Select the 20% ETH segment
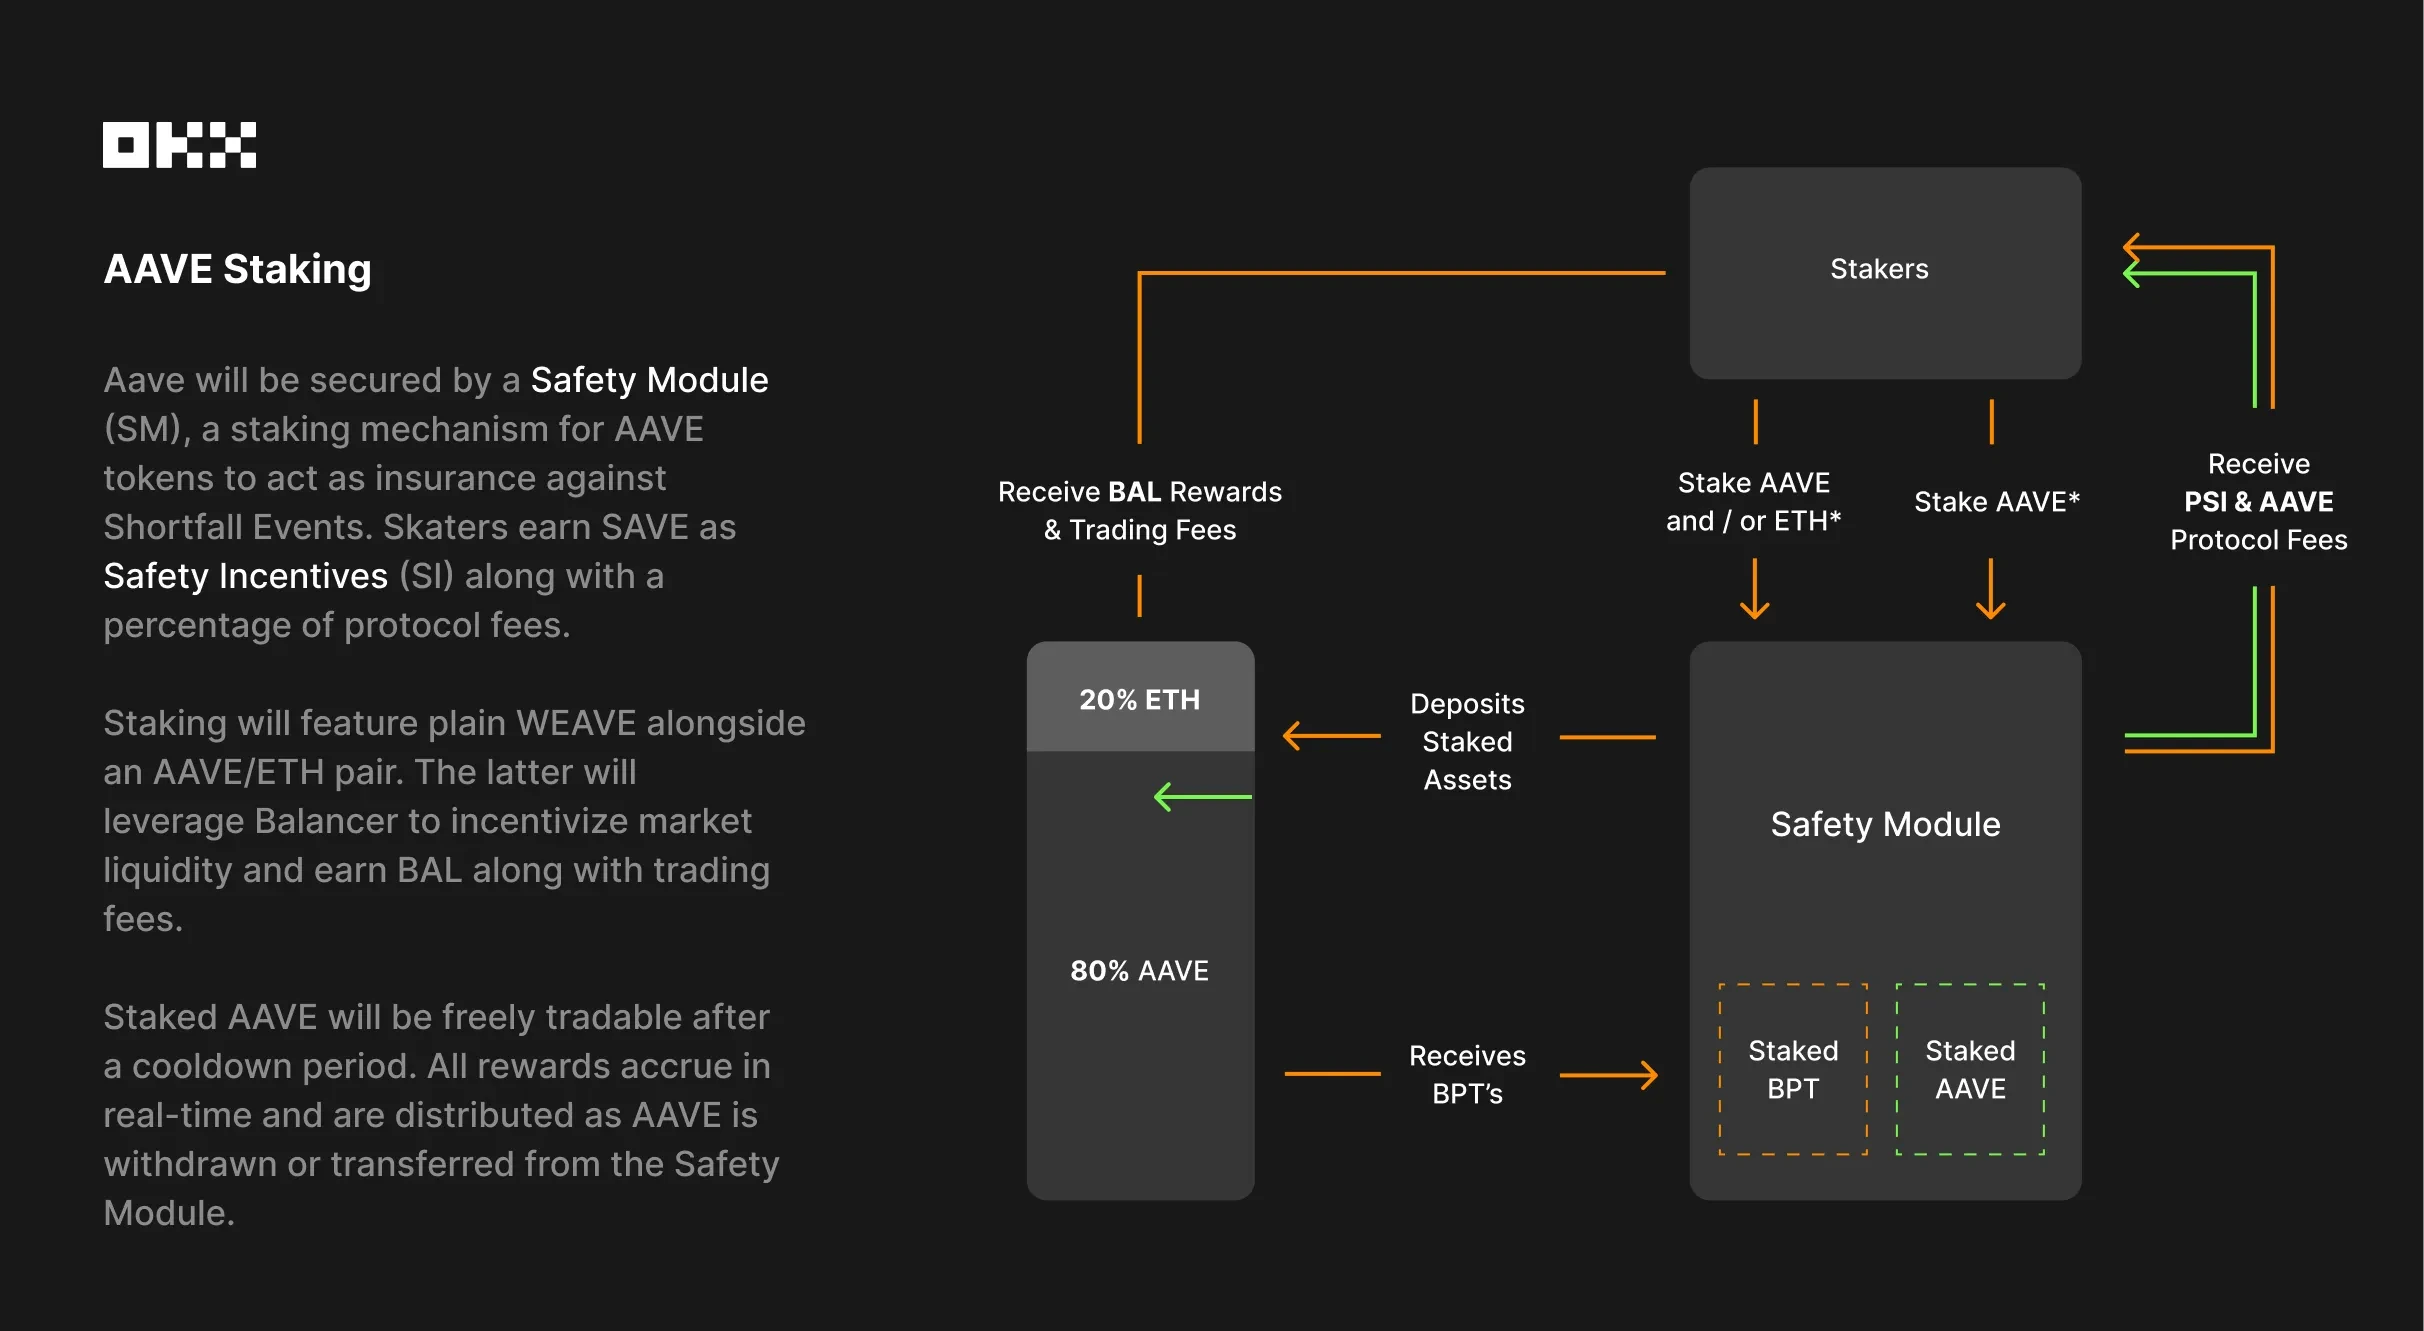 tap(1140, 697)
